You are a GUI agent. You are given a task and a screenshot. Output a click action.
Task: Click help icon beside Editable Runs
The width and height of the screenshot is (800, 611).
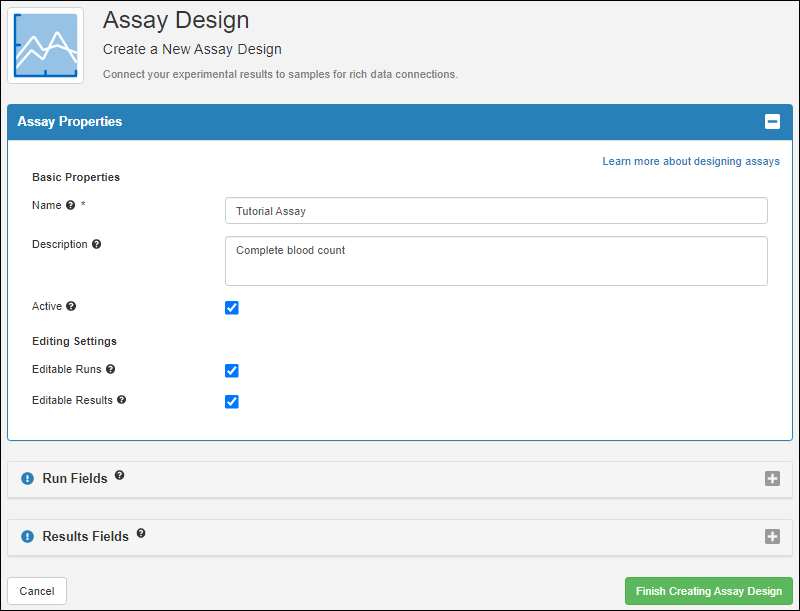pos(111,369)
